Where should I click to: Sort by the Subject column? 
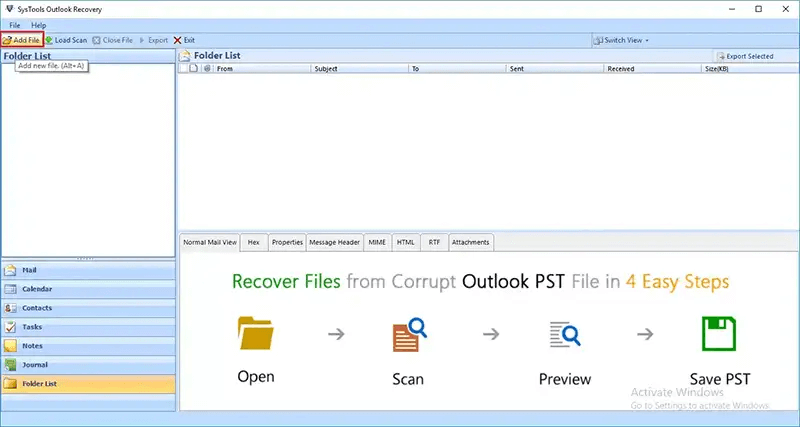click(359, 68)
